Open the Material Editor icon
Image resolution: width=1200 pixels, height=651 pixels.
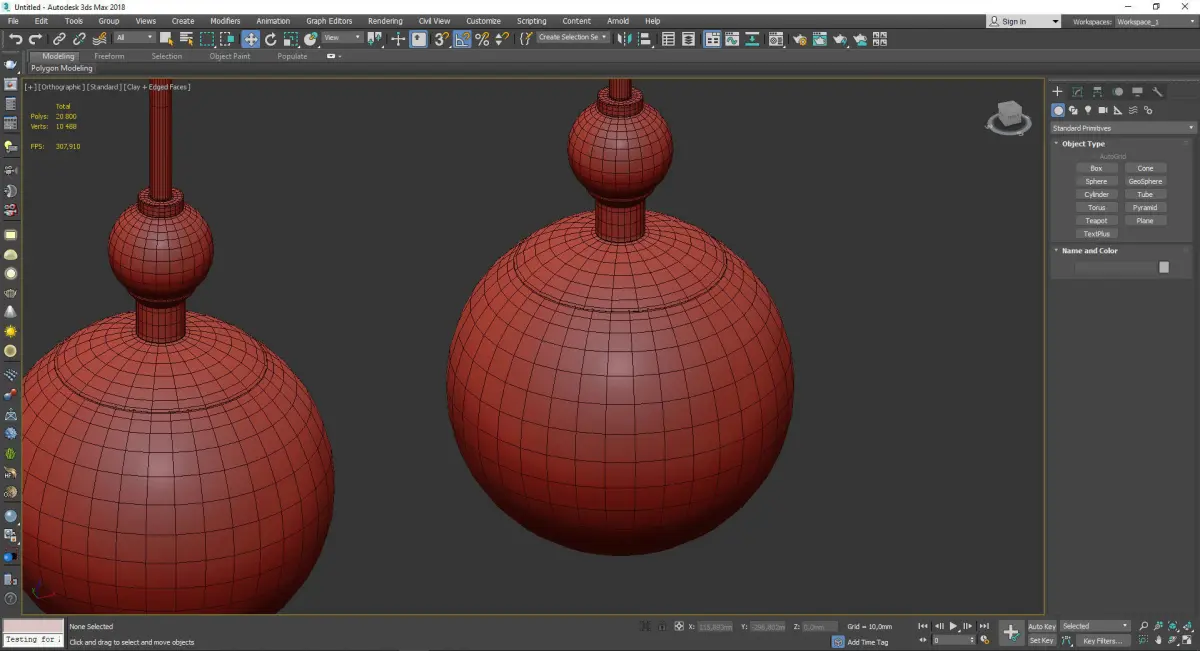pos(776,39)
